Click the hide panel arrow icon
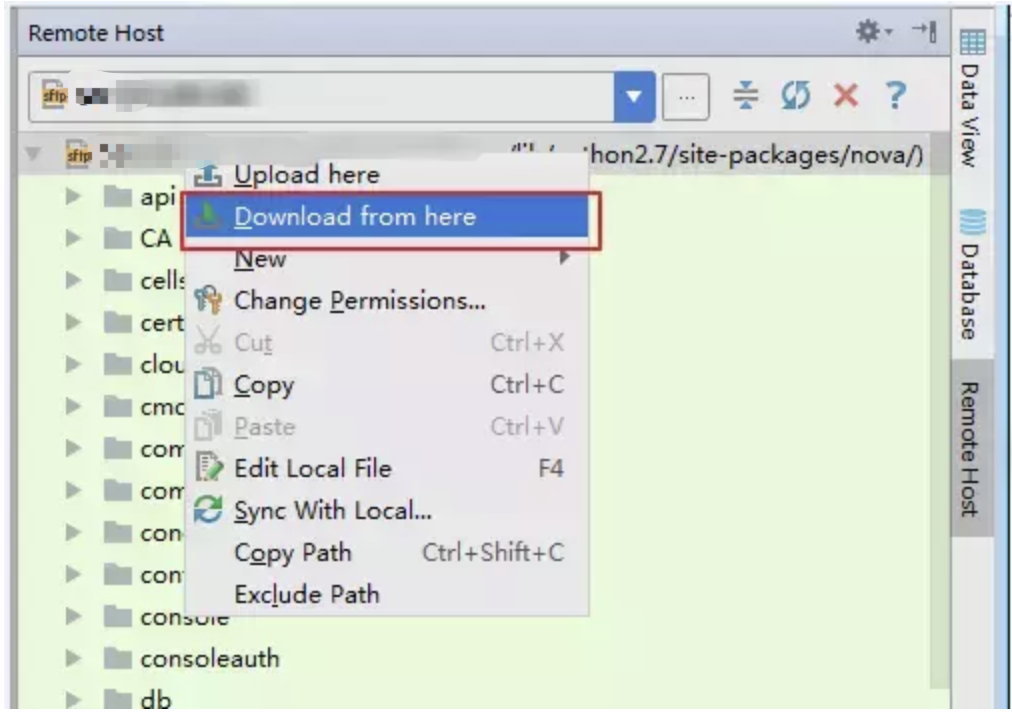1012x714 pixels. tap(923, 33)
